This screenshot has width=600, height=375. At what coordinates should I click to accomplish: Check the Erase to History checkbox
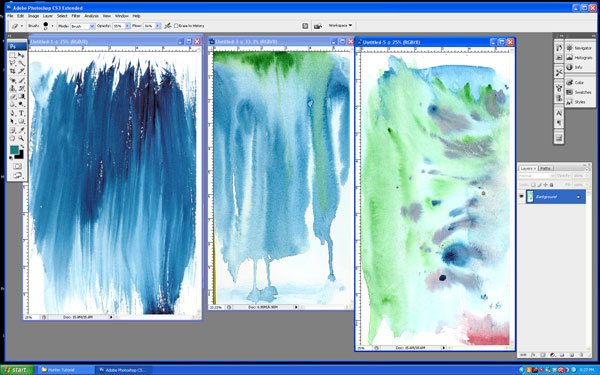pos(176,26)
